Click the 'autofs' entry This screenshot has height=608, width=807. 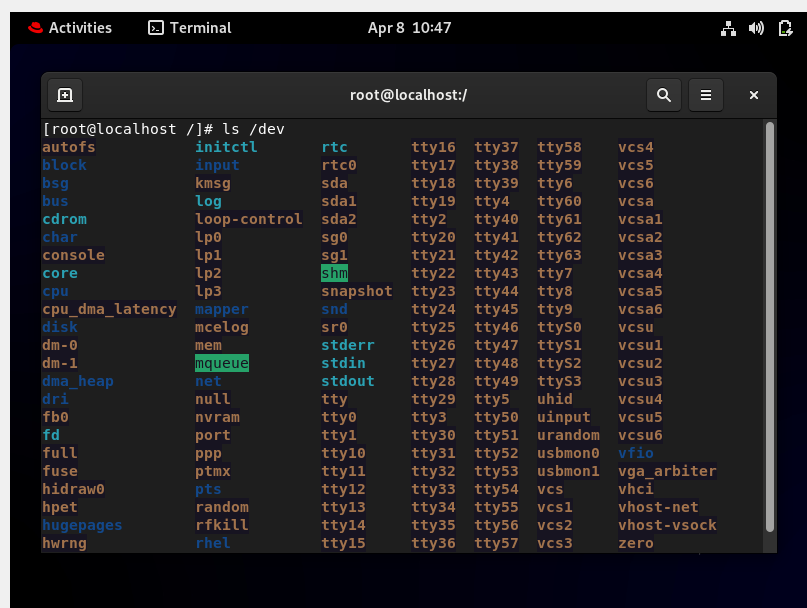click(68, 147)
